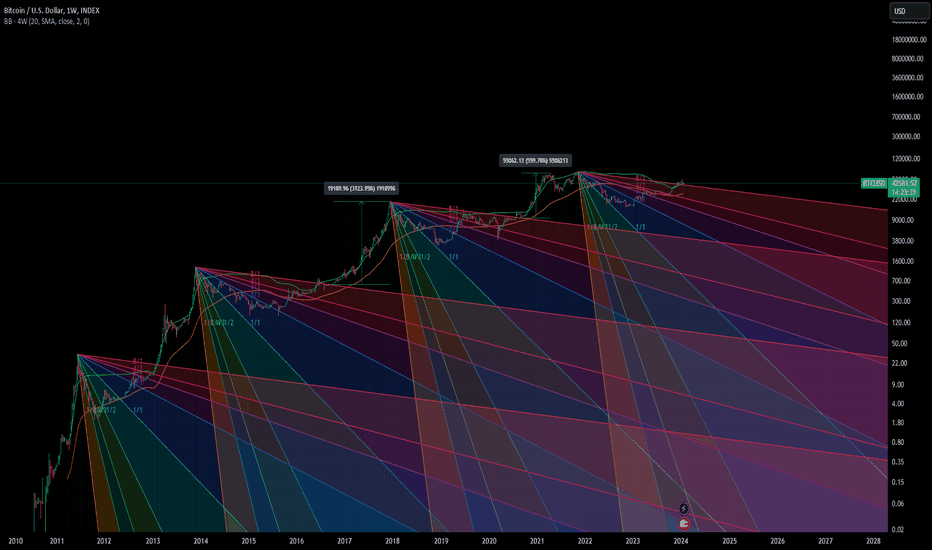Click the 300.00 price scale label

(901, 301)
